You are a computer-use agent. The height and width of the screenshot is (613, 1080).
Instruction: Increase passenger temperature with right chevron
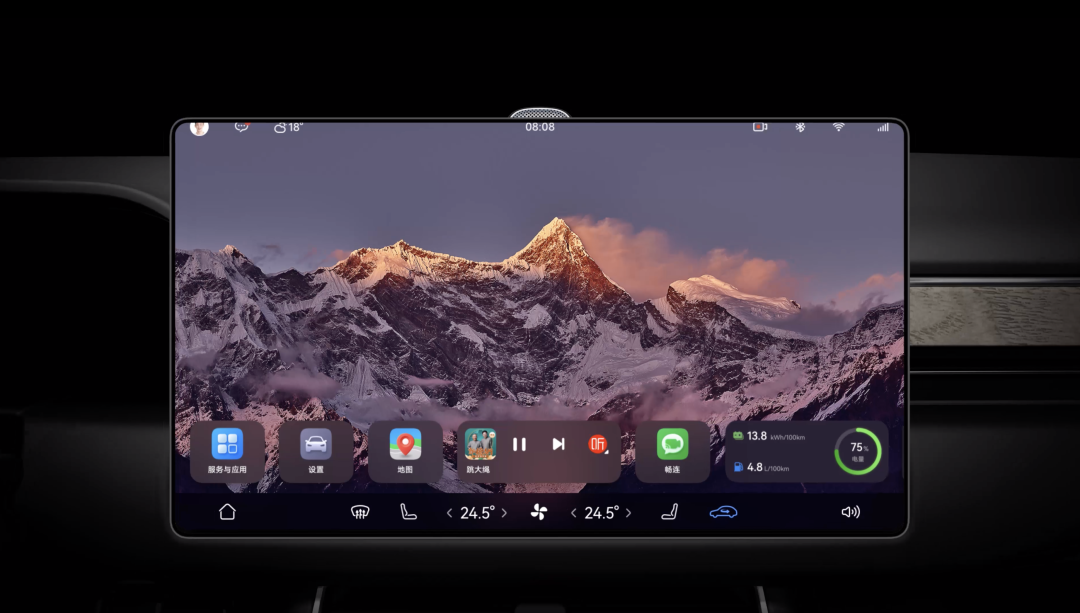click(628, 513)
